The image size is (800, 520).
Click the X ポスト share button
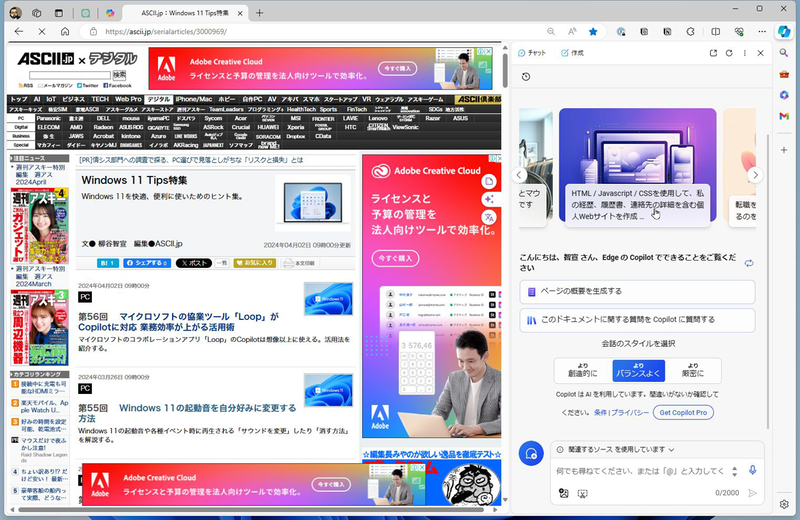point(194,263)
